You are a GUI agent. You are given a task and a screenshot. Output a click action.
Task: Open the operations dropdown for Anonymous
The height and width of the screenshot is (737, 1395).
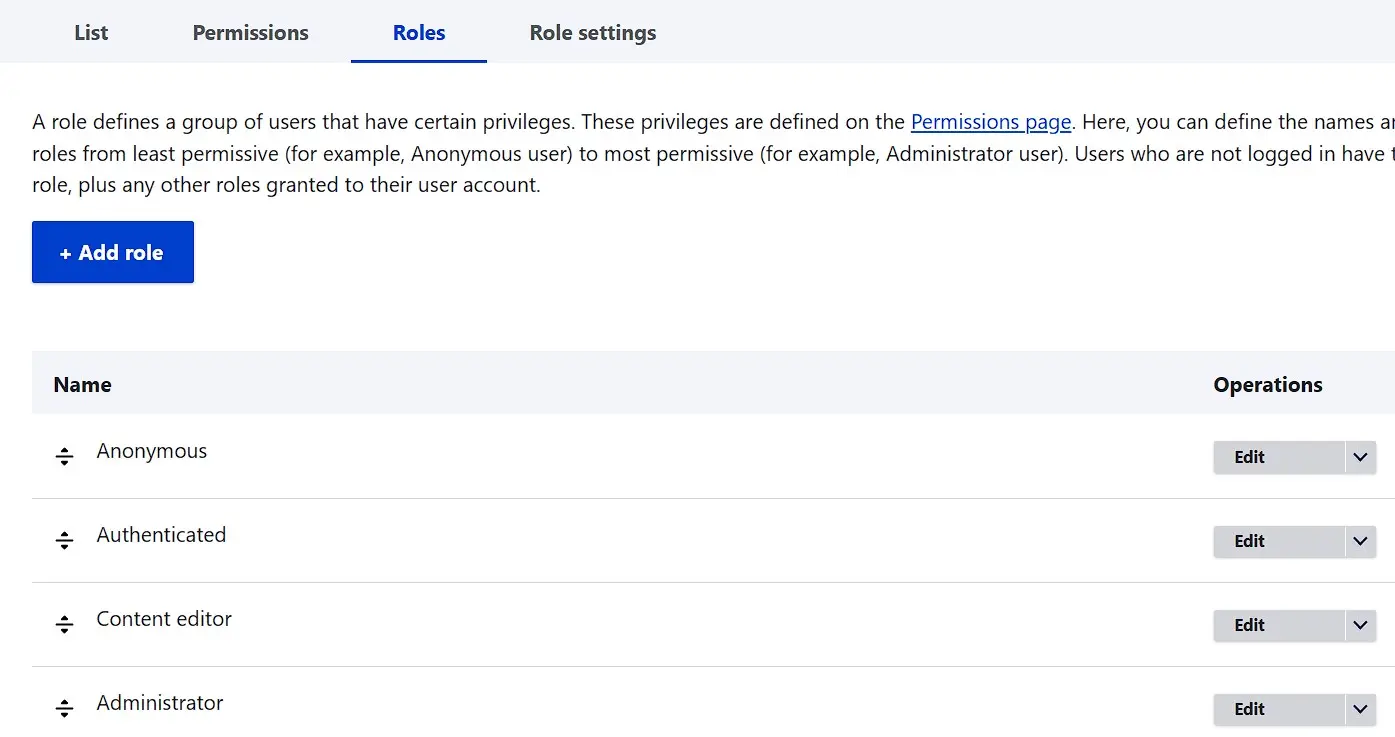1360,457
